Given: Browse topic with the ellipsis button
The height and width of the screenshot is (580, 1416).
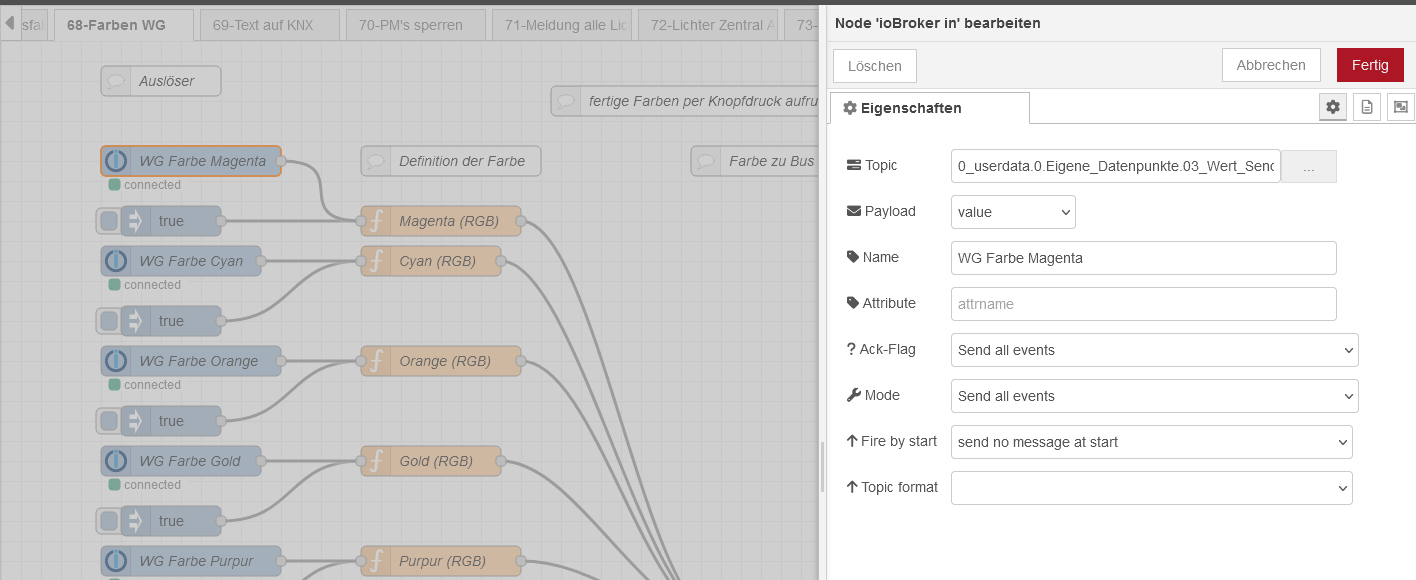Looking at the screenshot, I should tap(1308, 167).
